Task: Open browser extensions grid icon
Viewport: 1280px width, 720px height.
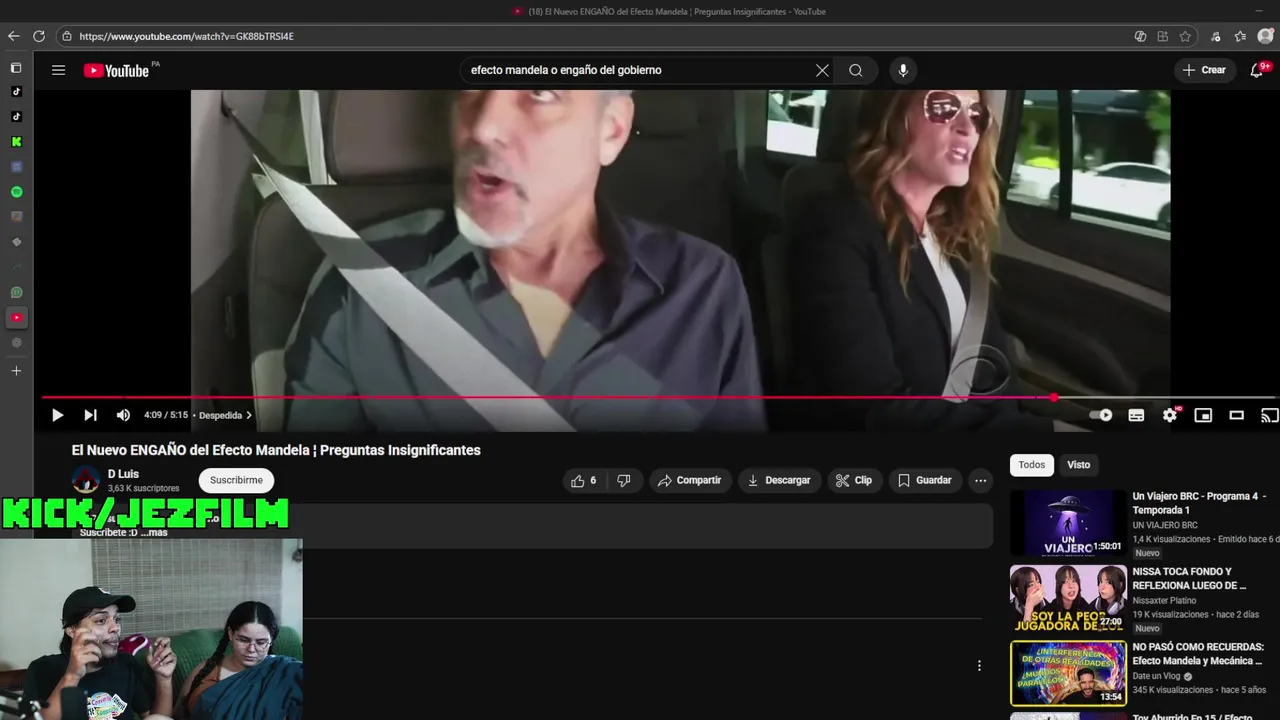Action: pyautogui.click(x=1162, y=36)
